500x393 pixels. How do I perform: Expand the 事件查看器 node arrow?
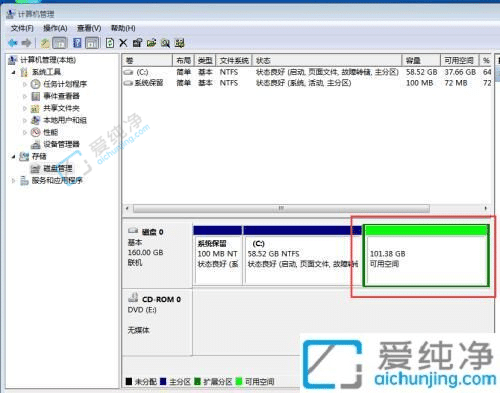25,96
